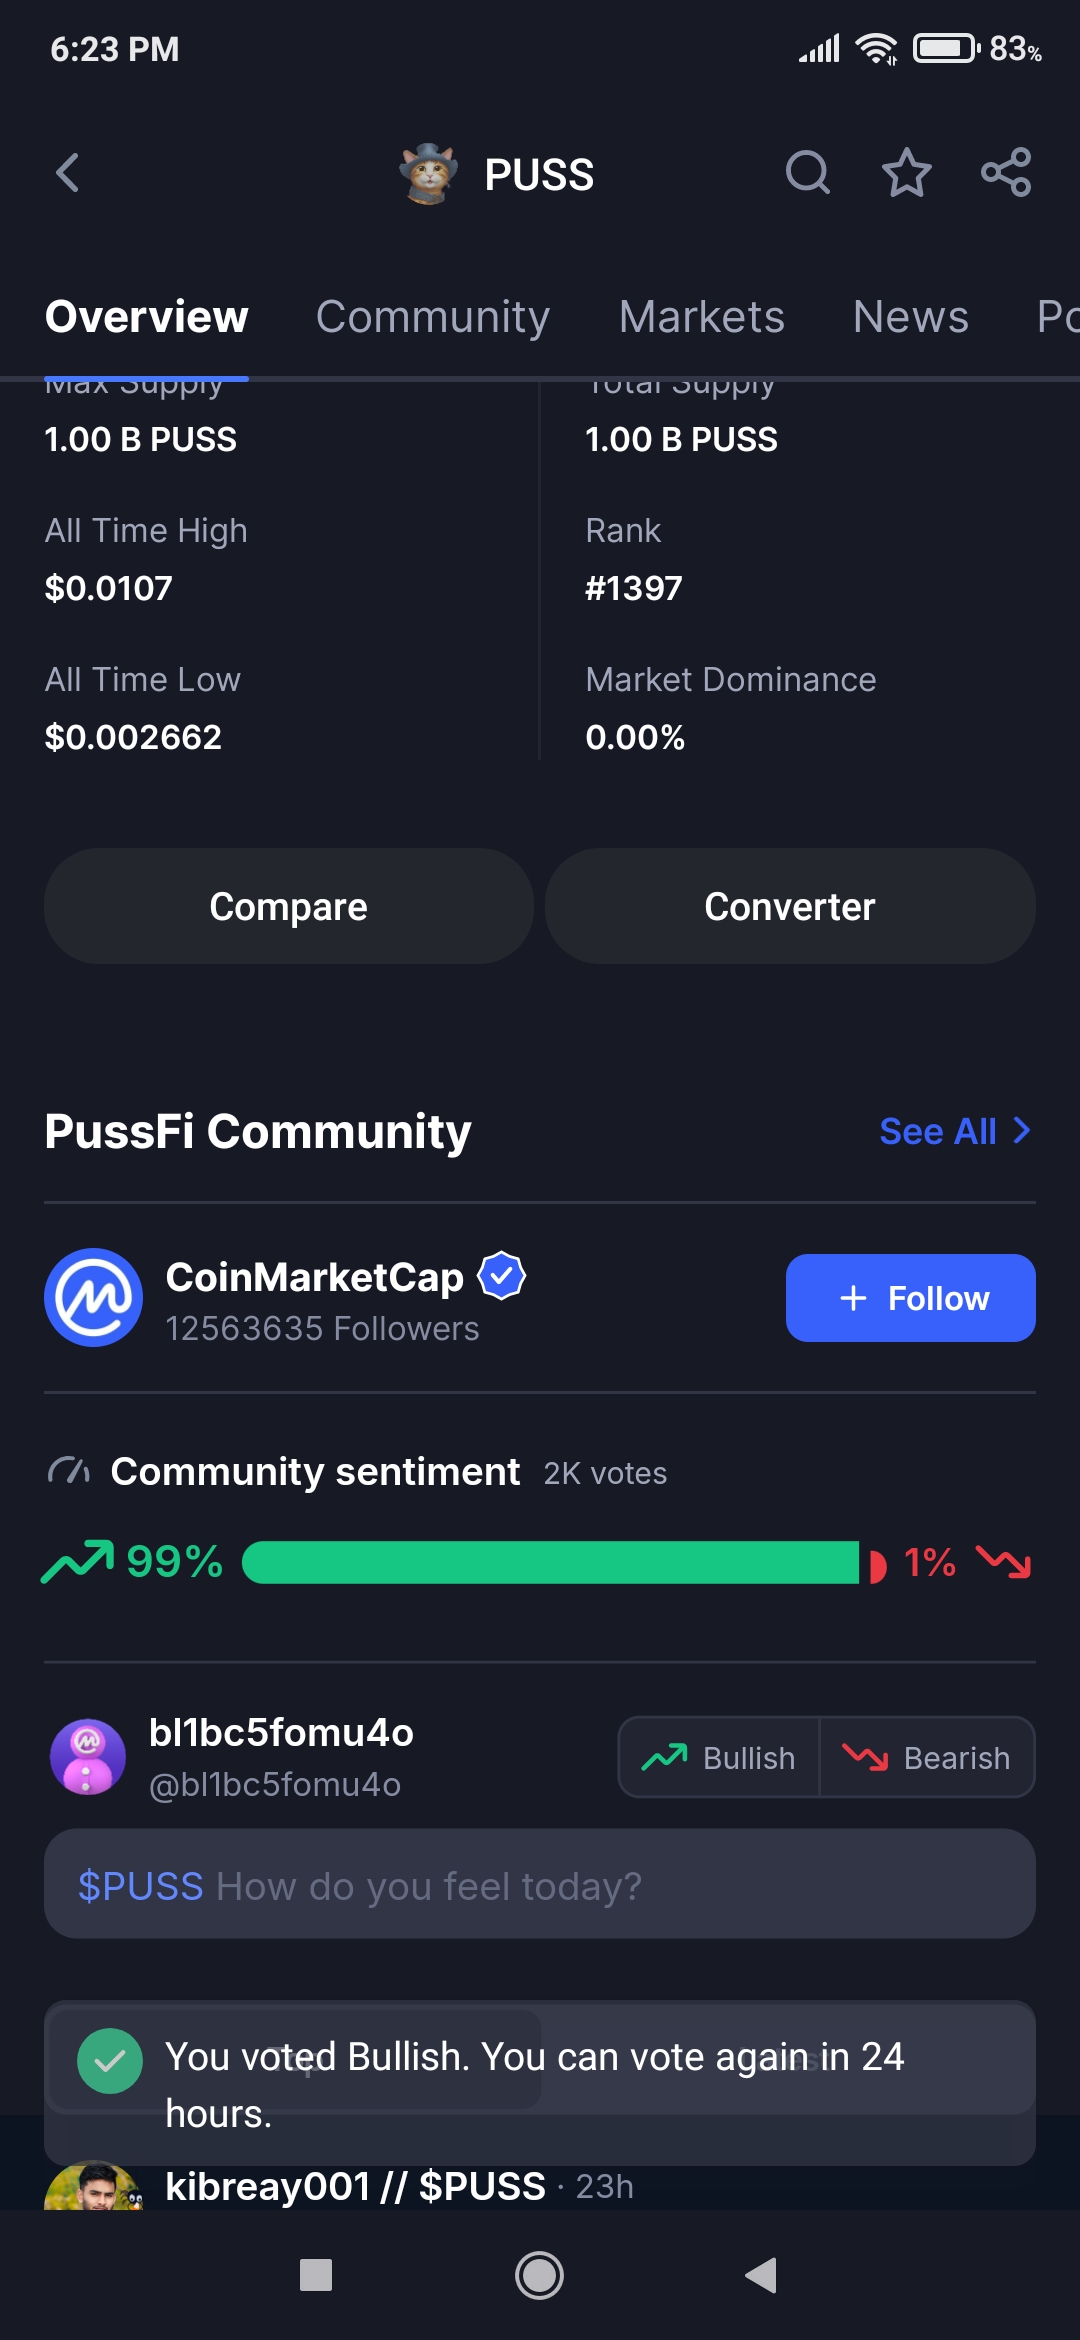Tap the green community sentiment bar
This screenshot has height=2340, width=1080.
click(550, 1562)
